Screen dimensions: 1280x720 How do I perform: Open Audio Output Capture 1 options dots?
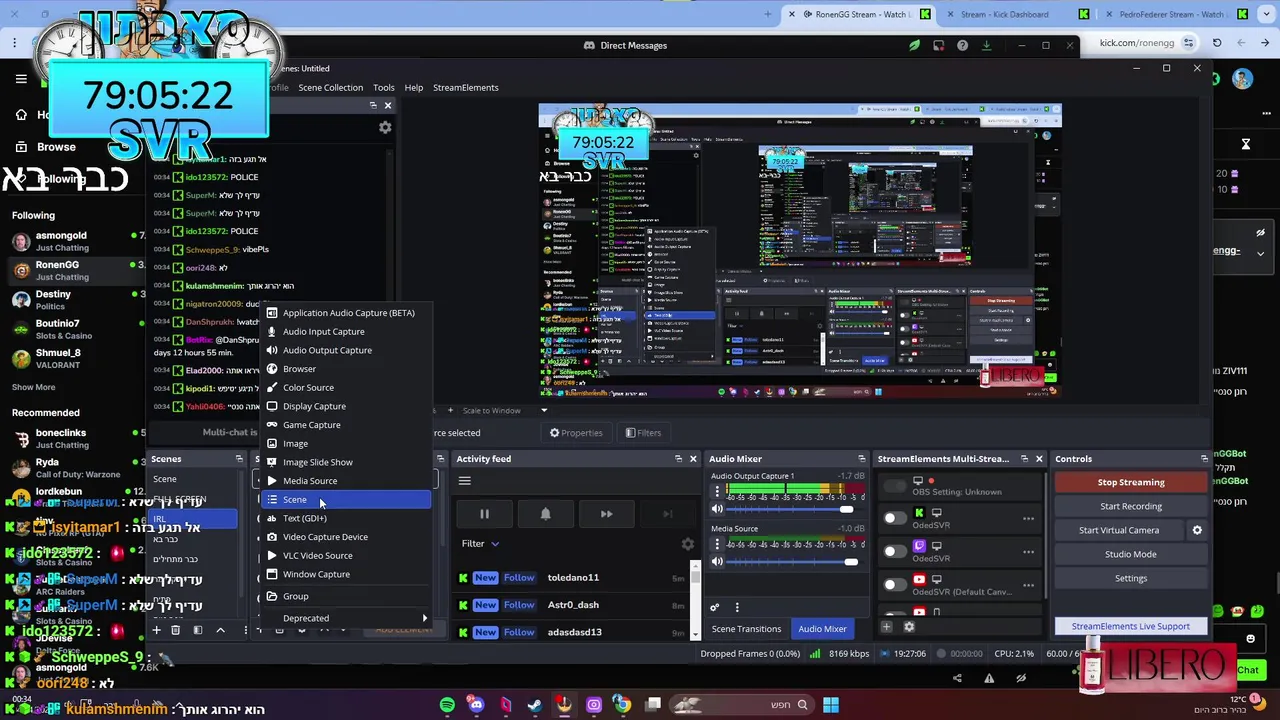716,492
